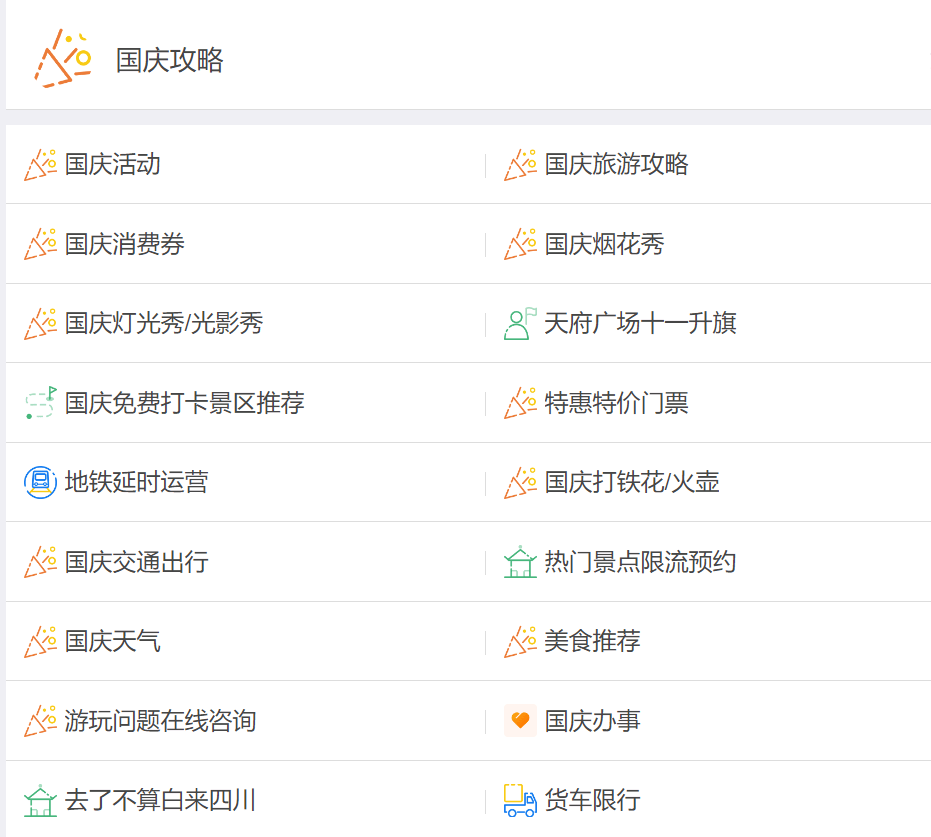Open 特惠特价门票 link
The height and width of the screenshot is (837, 931).
tap(616, 403)
